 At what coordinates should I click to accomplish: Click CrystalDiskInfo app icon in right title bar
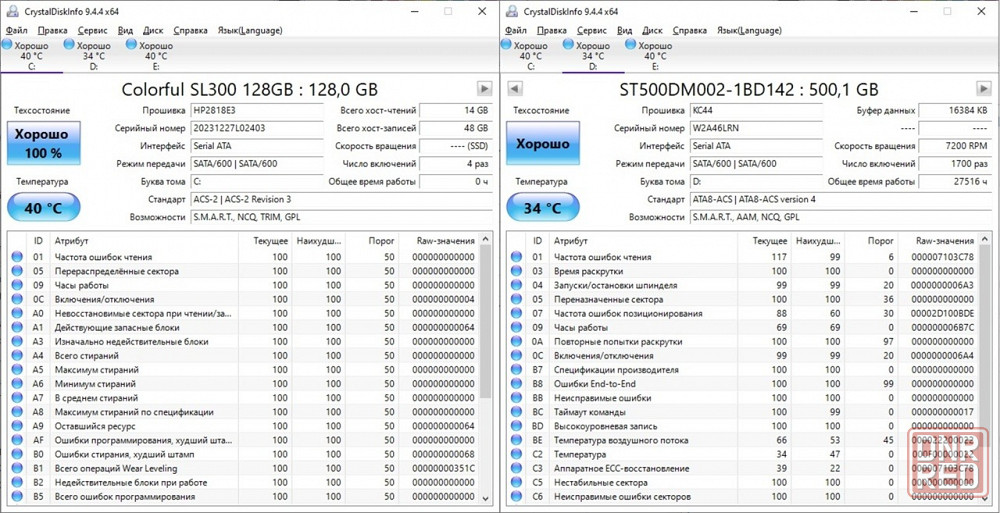[x=511, y=11]
